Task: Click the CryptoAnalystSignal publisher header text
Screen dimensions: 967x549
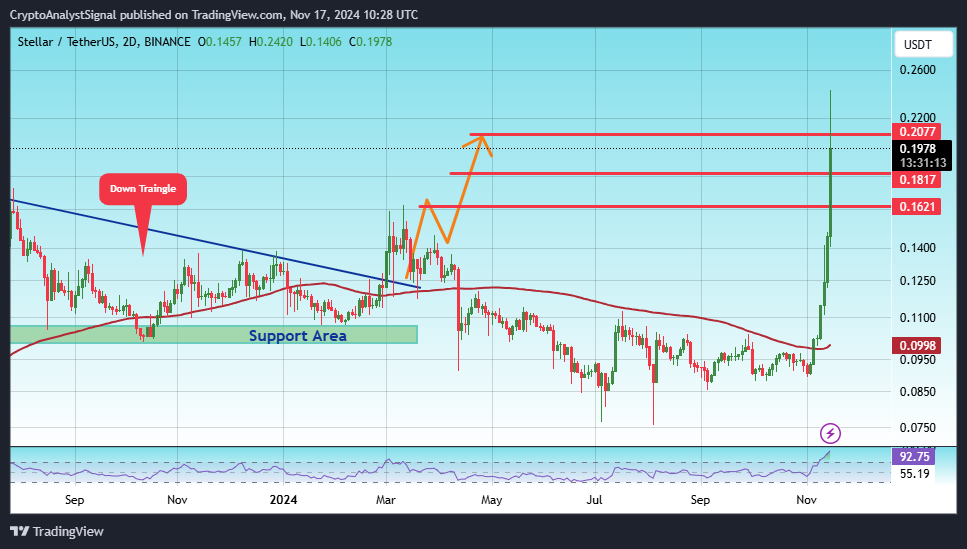Action: pyautogui.click(x=214, y=15)
